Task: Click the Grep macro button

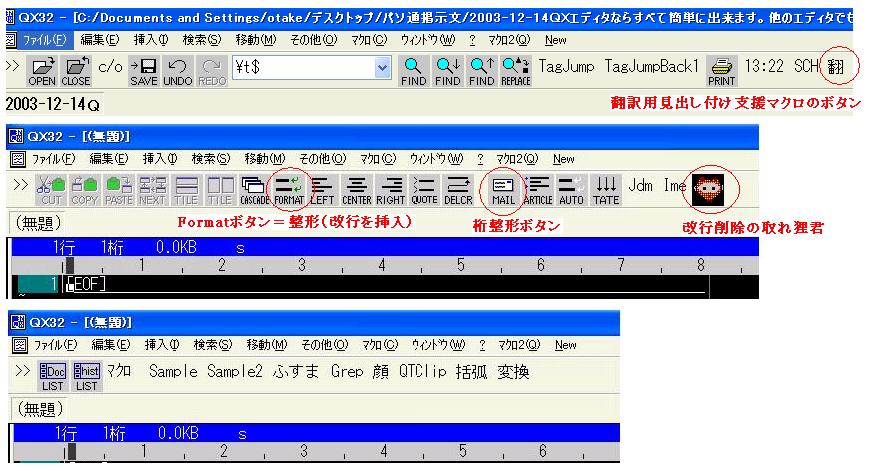Action: coord(346,371)
